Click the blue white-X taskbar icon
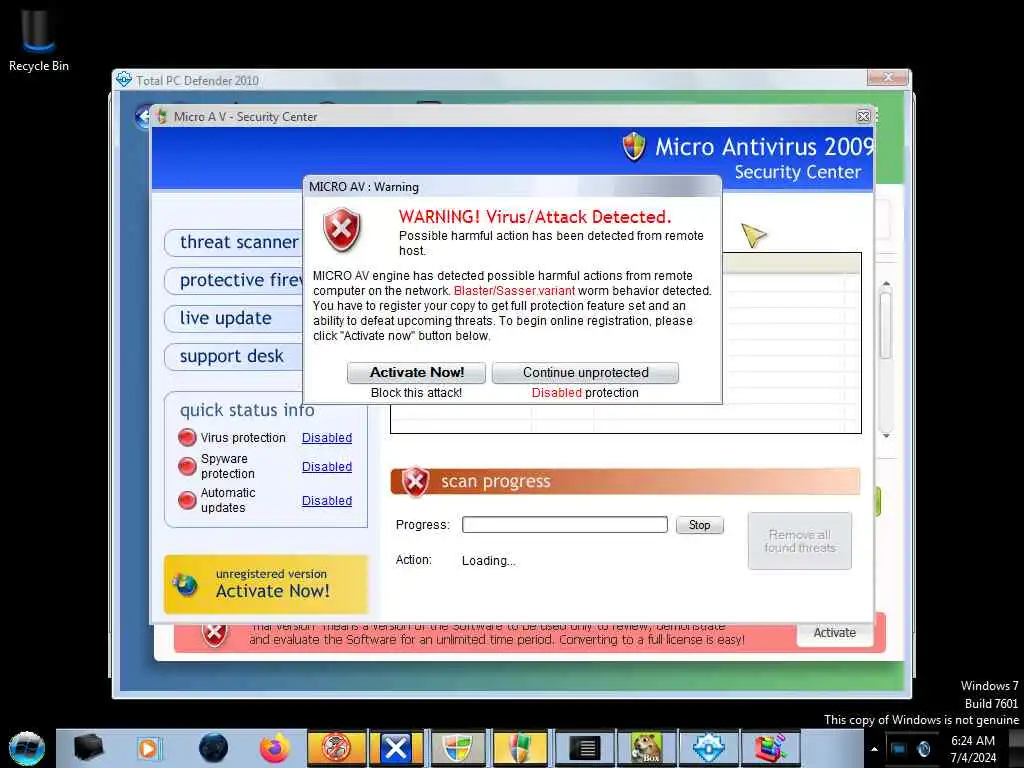 (396, 748)
